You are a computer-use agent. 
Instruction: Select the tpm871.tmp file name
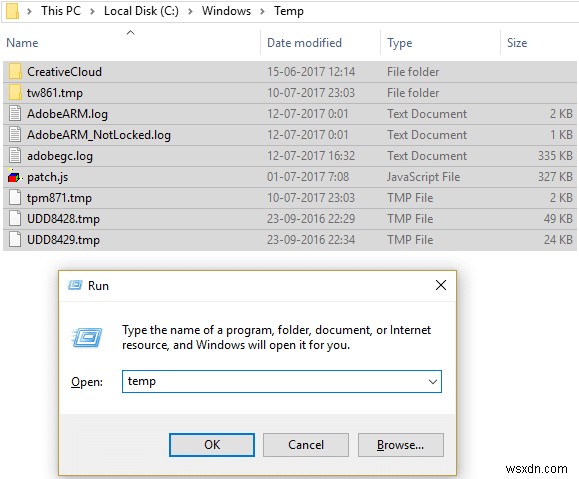point(59,198)
